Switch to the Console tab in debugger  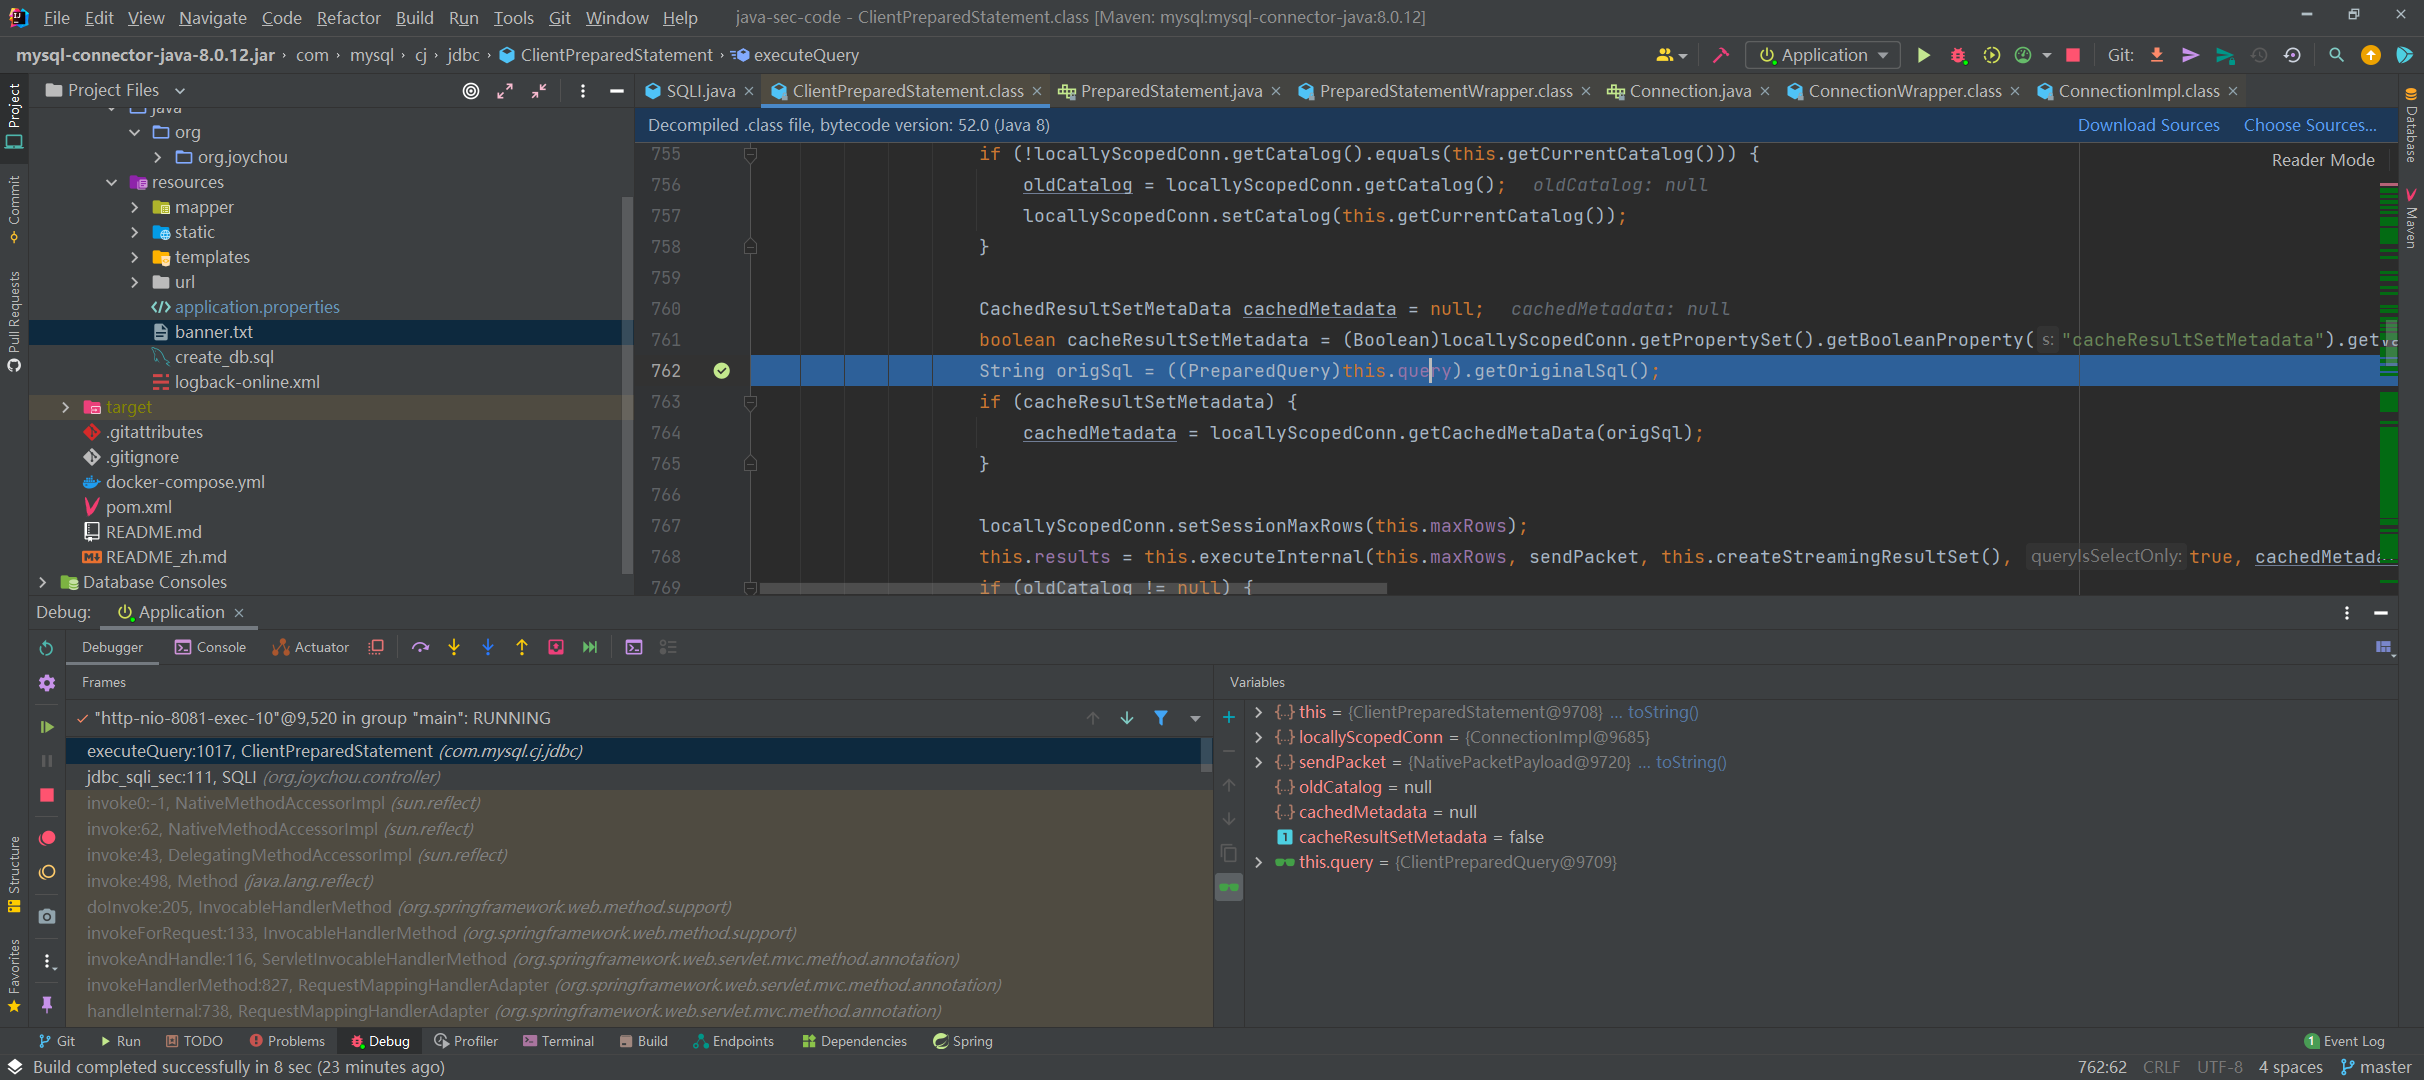coord(210,647)
